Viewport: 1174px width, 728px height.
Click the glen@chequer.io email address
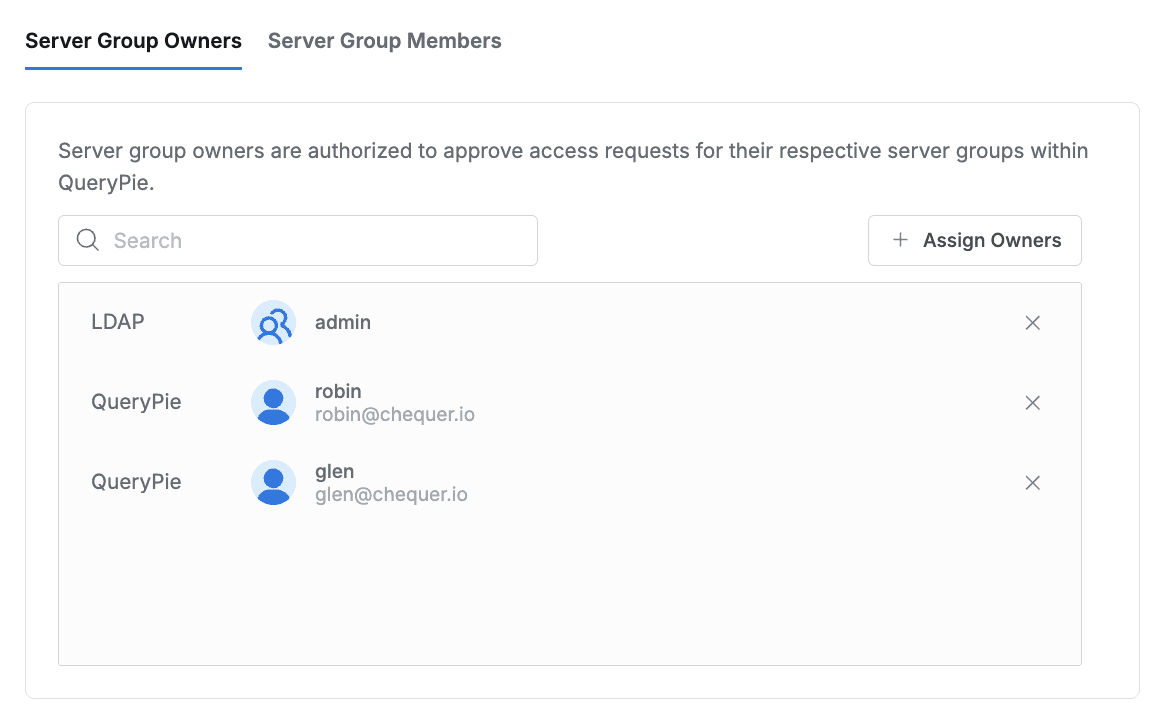[391, 494]
